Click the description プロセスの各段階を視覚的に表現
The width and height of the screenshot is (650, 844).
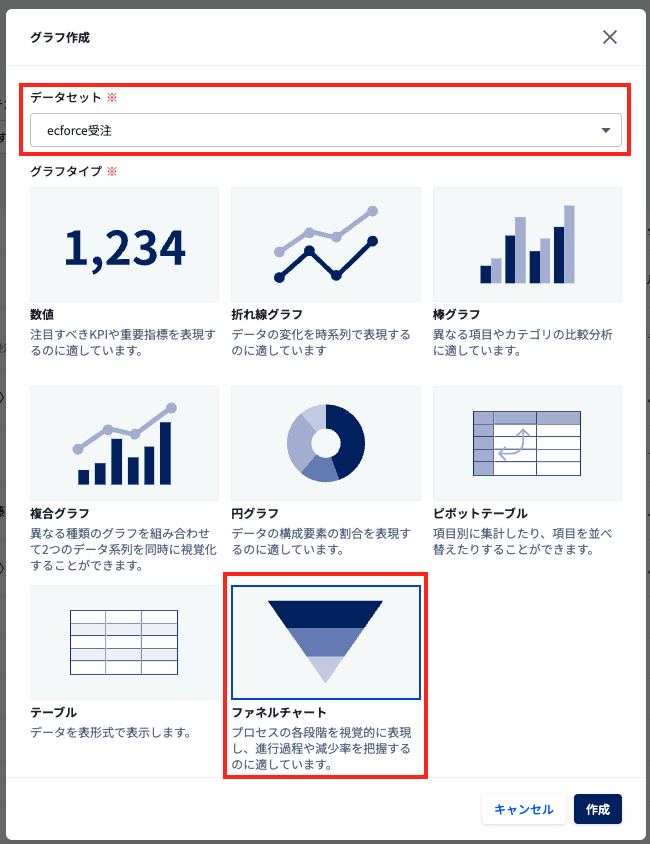321,749
